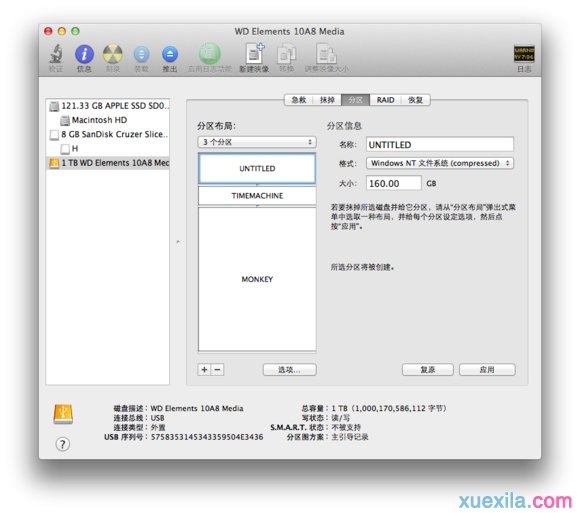Select the UNTITLED partition block

click(257, 169)
